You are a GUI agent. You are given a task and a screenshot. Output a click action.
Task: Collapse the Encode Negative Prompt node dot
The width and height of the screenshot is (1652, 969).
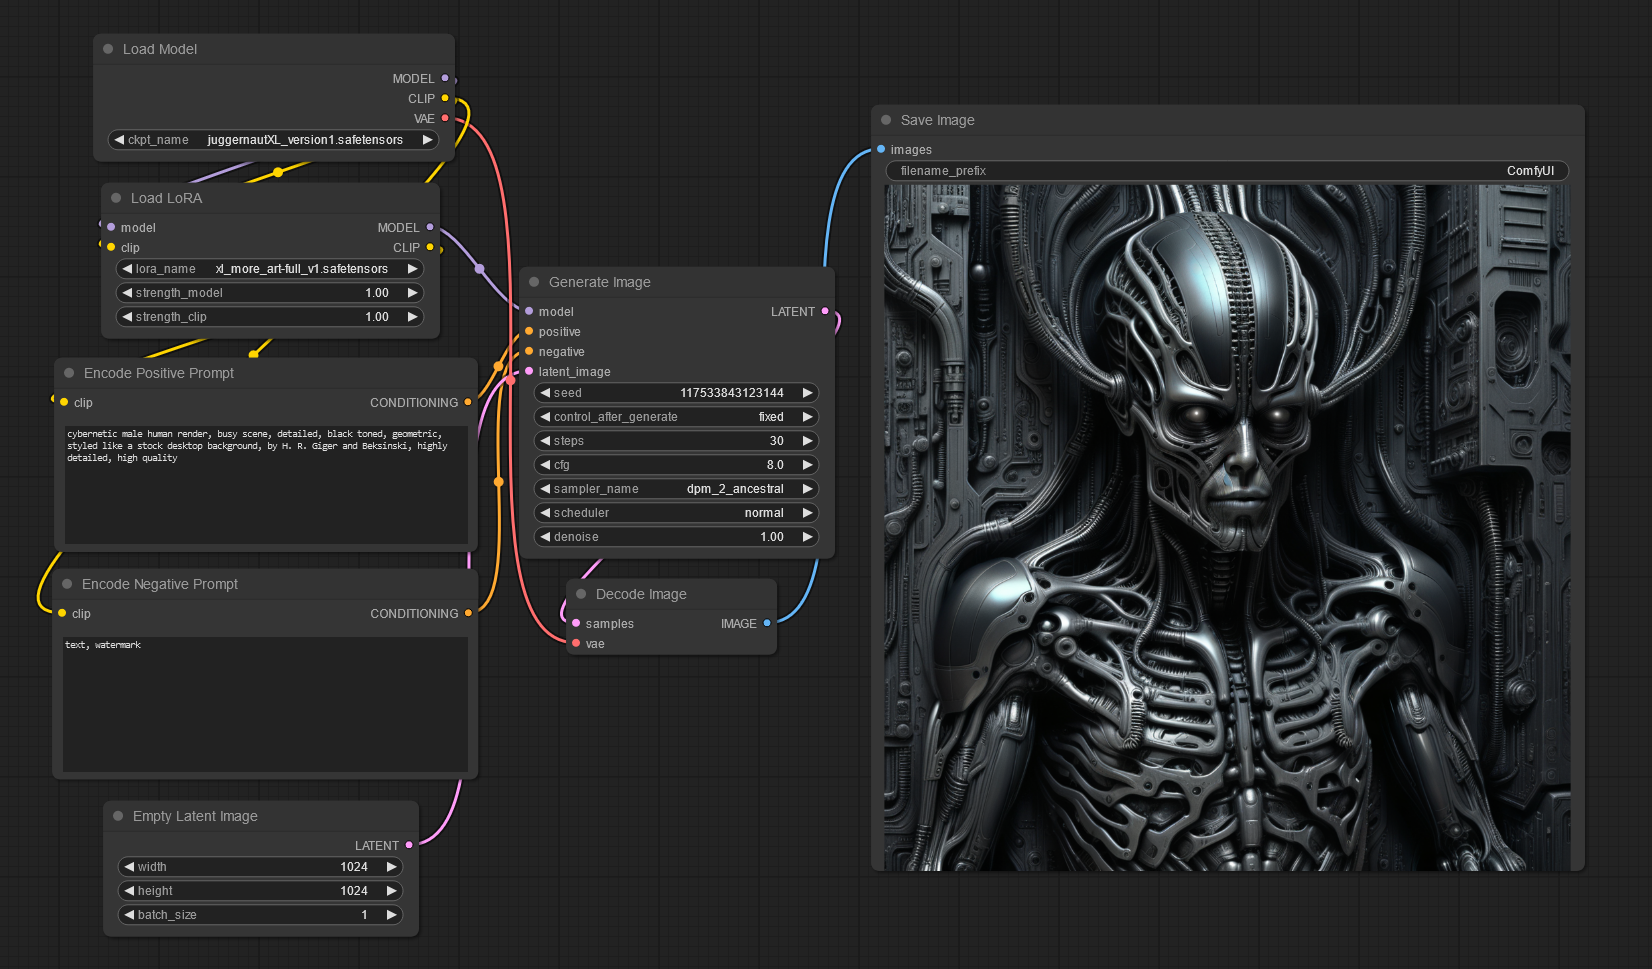pyautogui.click(x=67, y=584)
